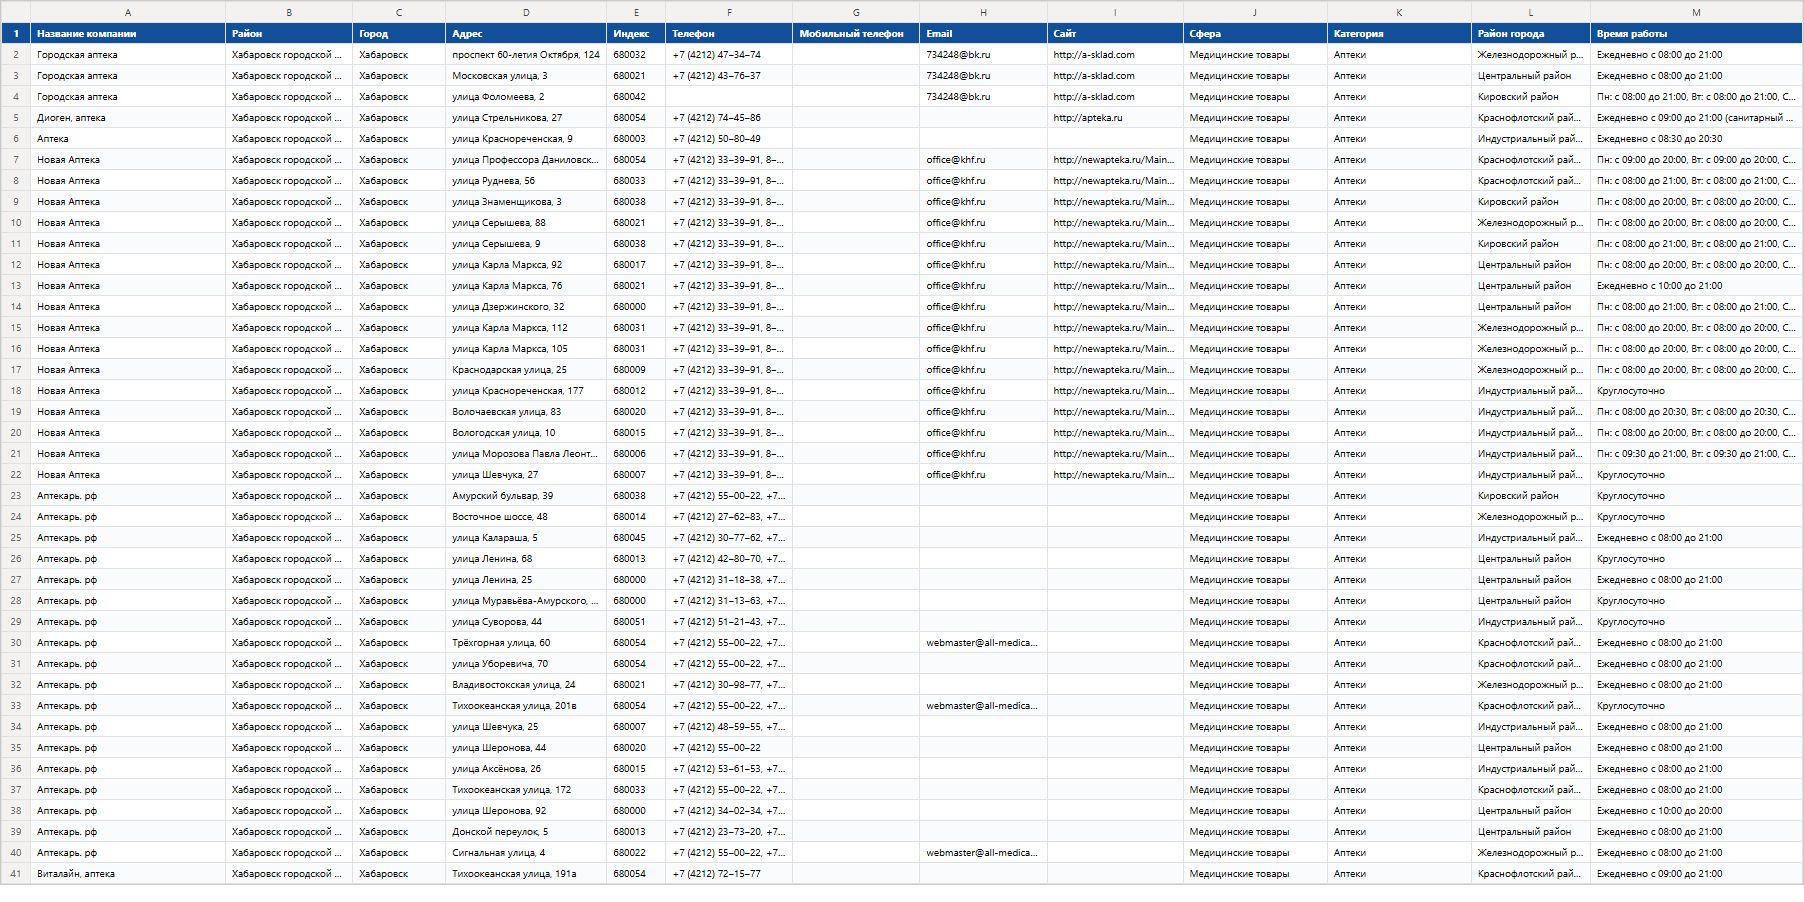Viewport: 1804px width, 902px height.
Task: Click the 'Email' header cell
Action: click(983, 33)
